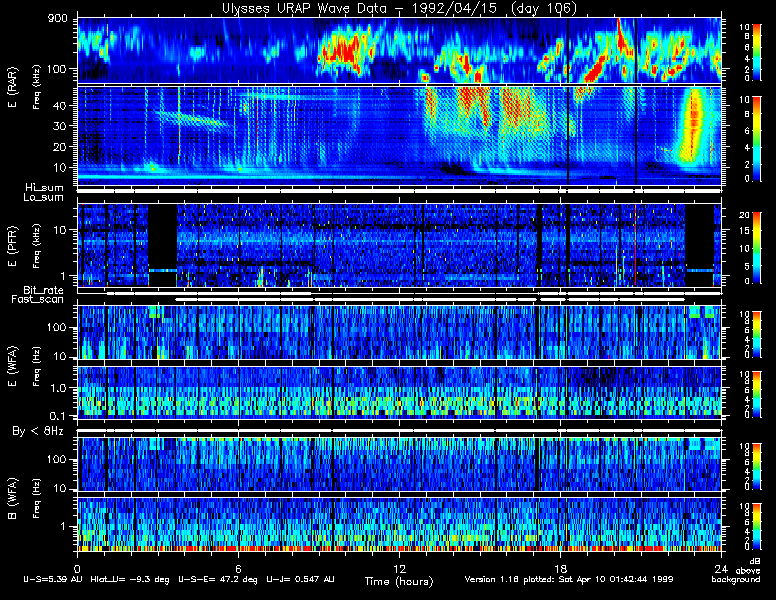This screenshot has height=600, width=776.
Task: Click the '30' kHz tick on RAR low panel
Action: pyautogui.click(x=60, y=126)
